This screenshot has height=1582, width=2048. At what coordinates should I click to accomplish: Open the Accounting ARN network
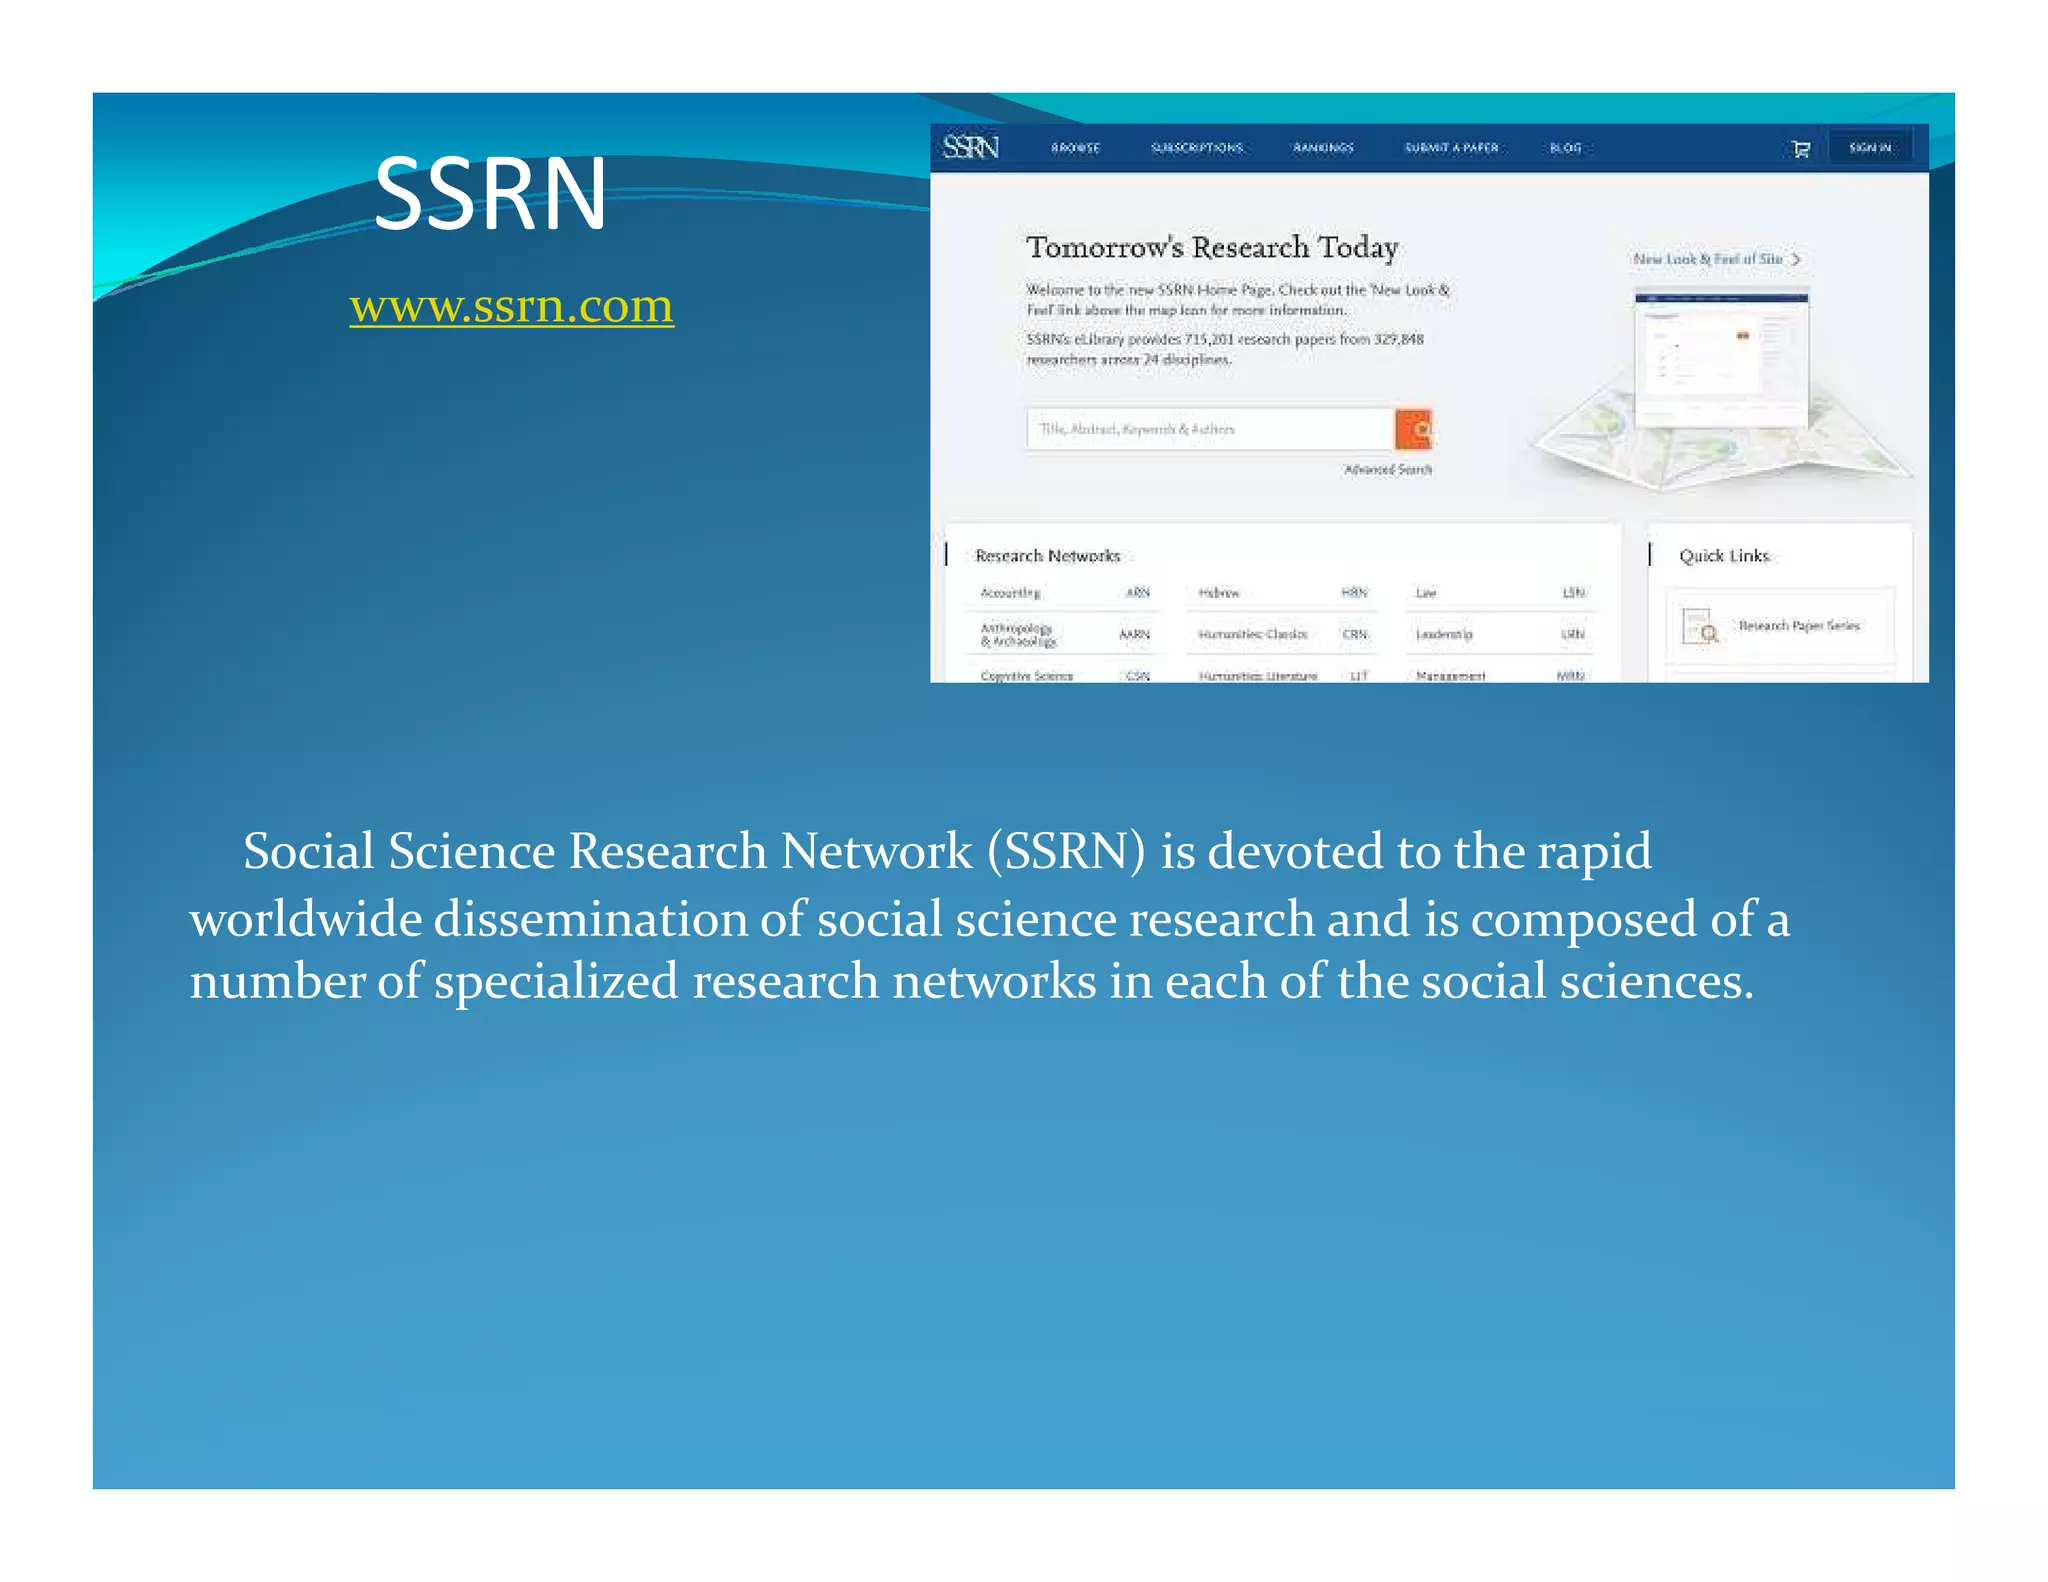[x=1064, y=593]
